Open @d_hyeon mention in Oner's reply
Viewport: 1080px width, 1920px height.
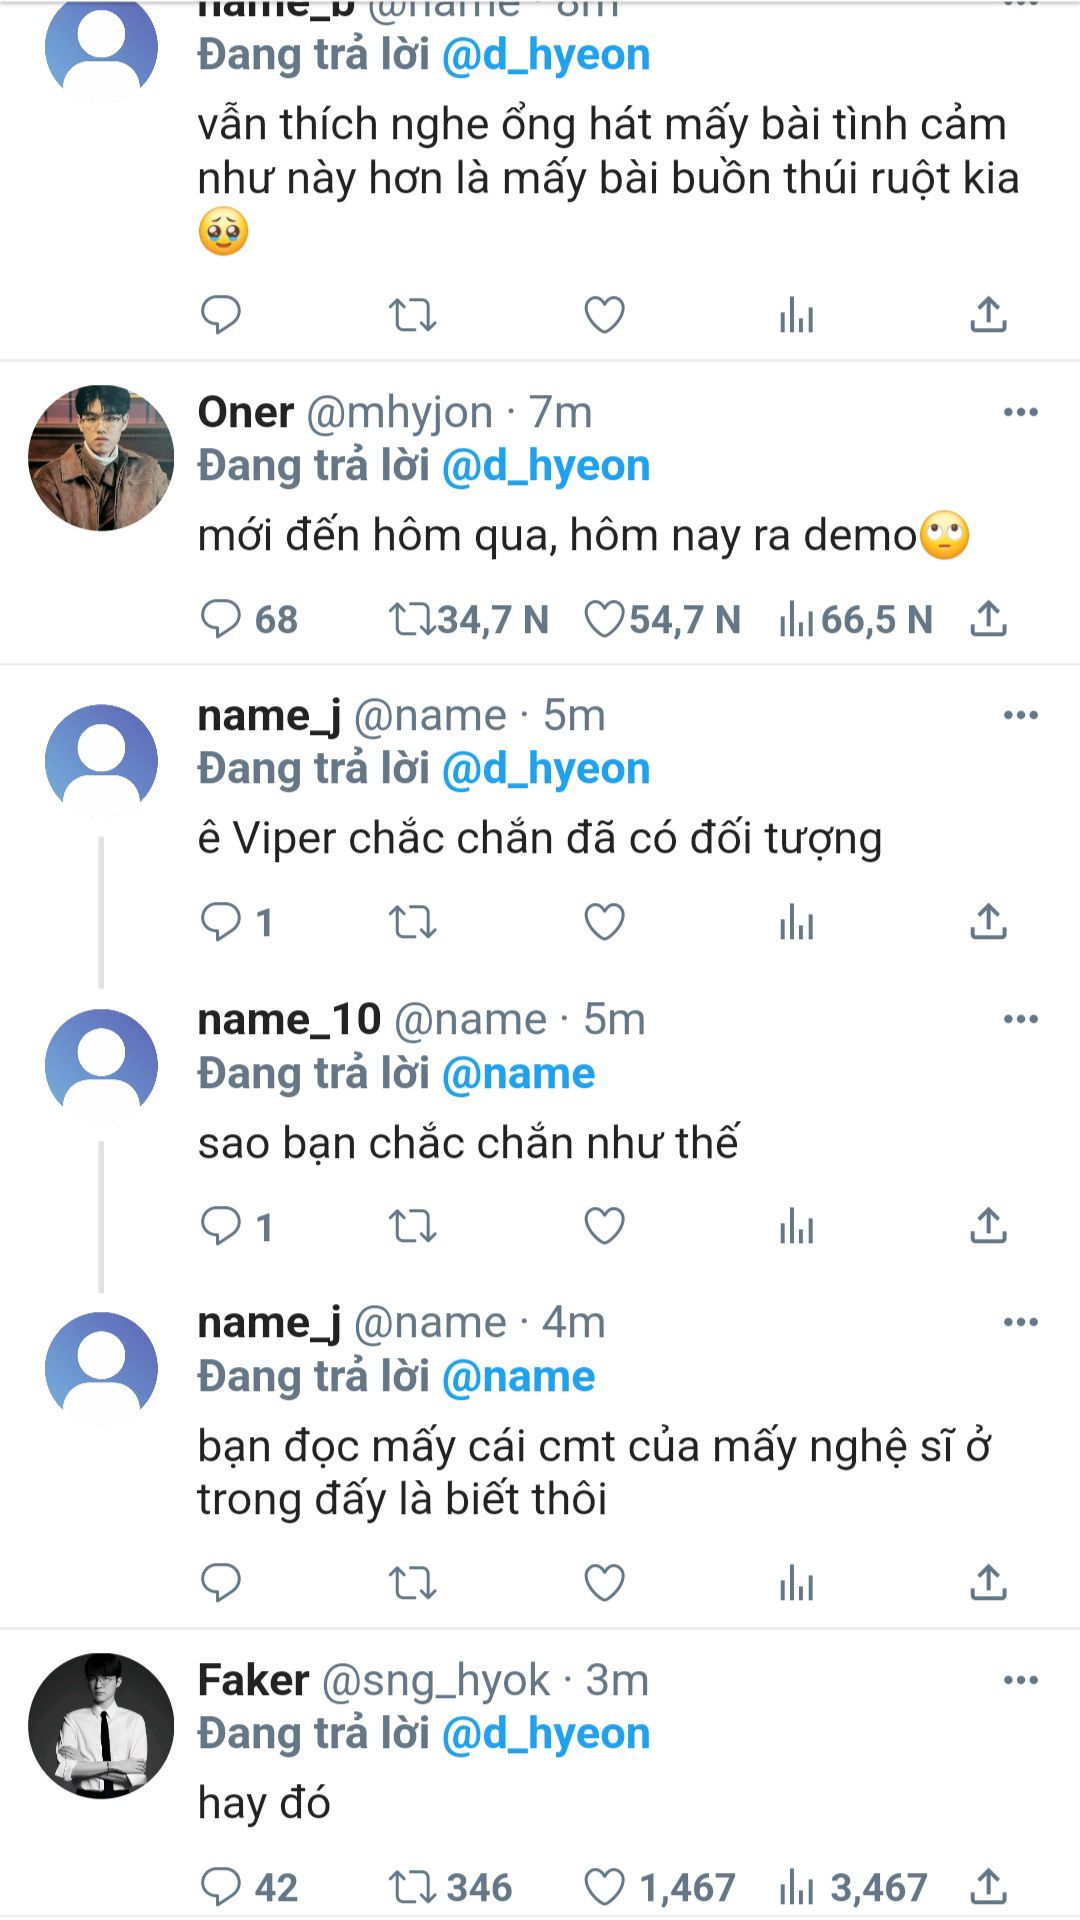(x=545, y=466)
